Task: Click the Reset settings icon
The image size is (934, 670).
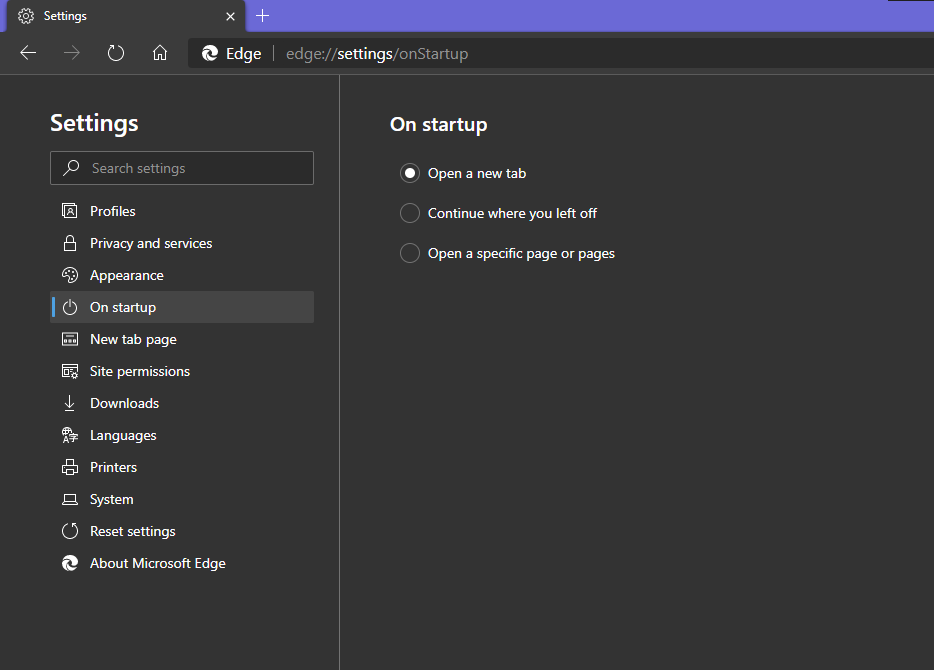Action: [x=70, y=531]
